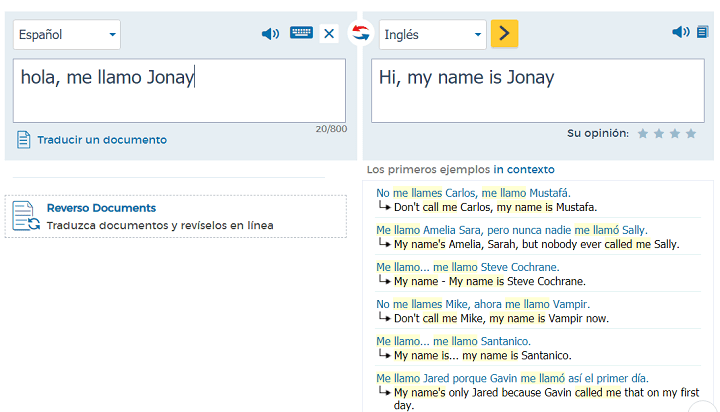Rate the translation with the first star
This screenshot has width=720, height=412.
[x=643, y=133]
